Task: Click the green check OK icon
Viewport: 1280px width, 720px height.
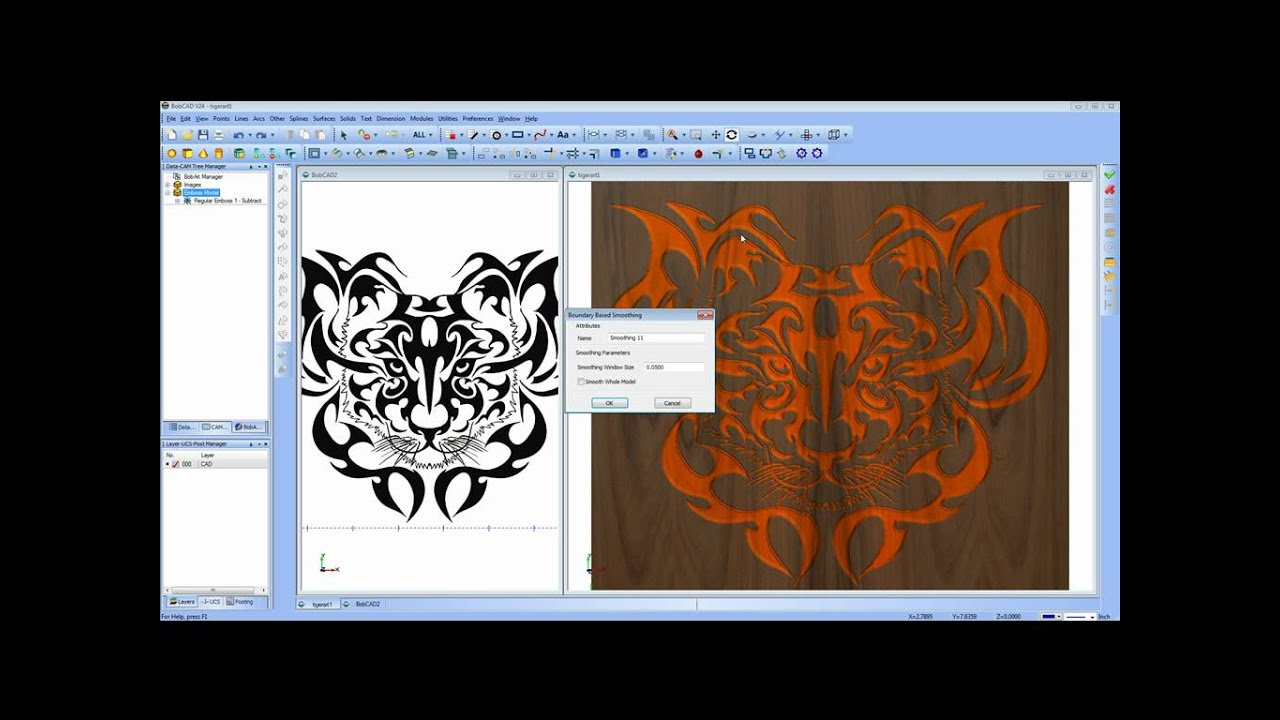Action: 1109,175
